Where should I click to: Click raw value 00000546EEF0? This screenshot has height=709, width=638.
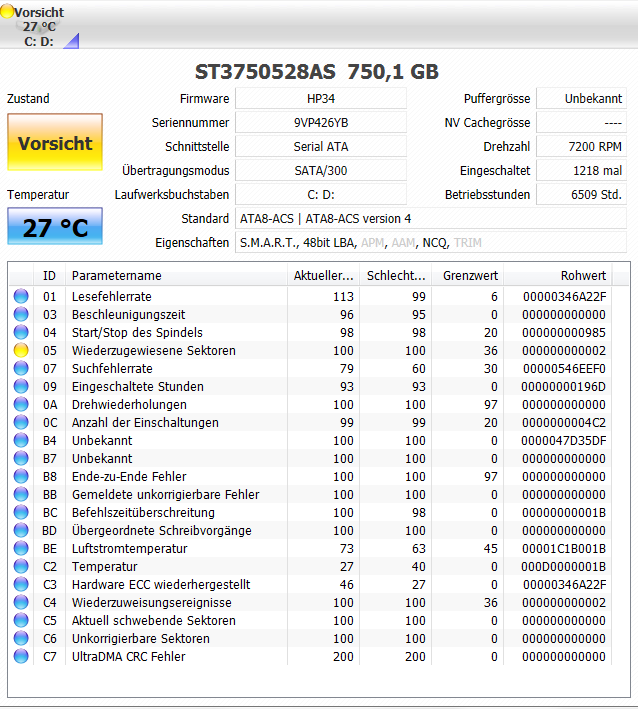564,369
